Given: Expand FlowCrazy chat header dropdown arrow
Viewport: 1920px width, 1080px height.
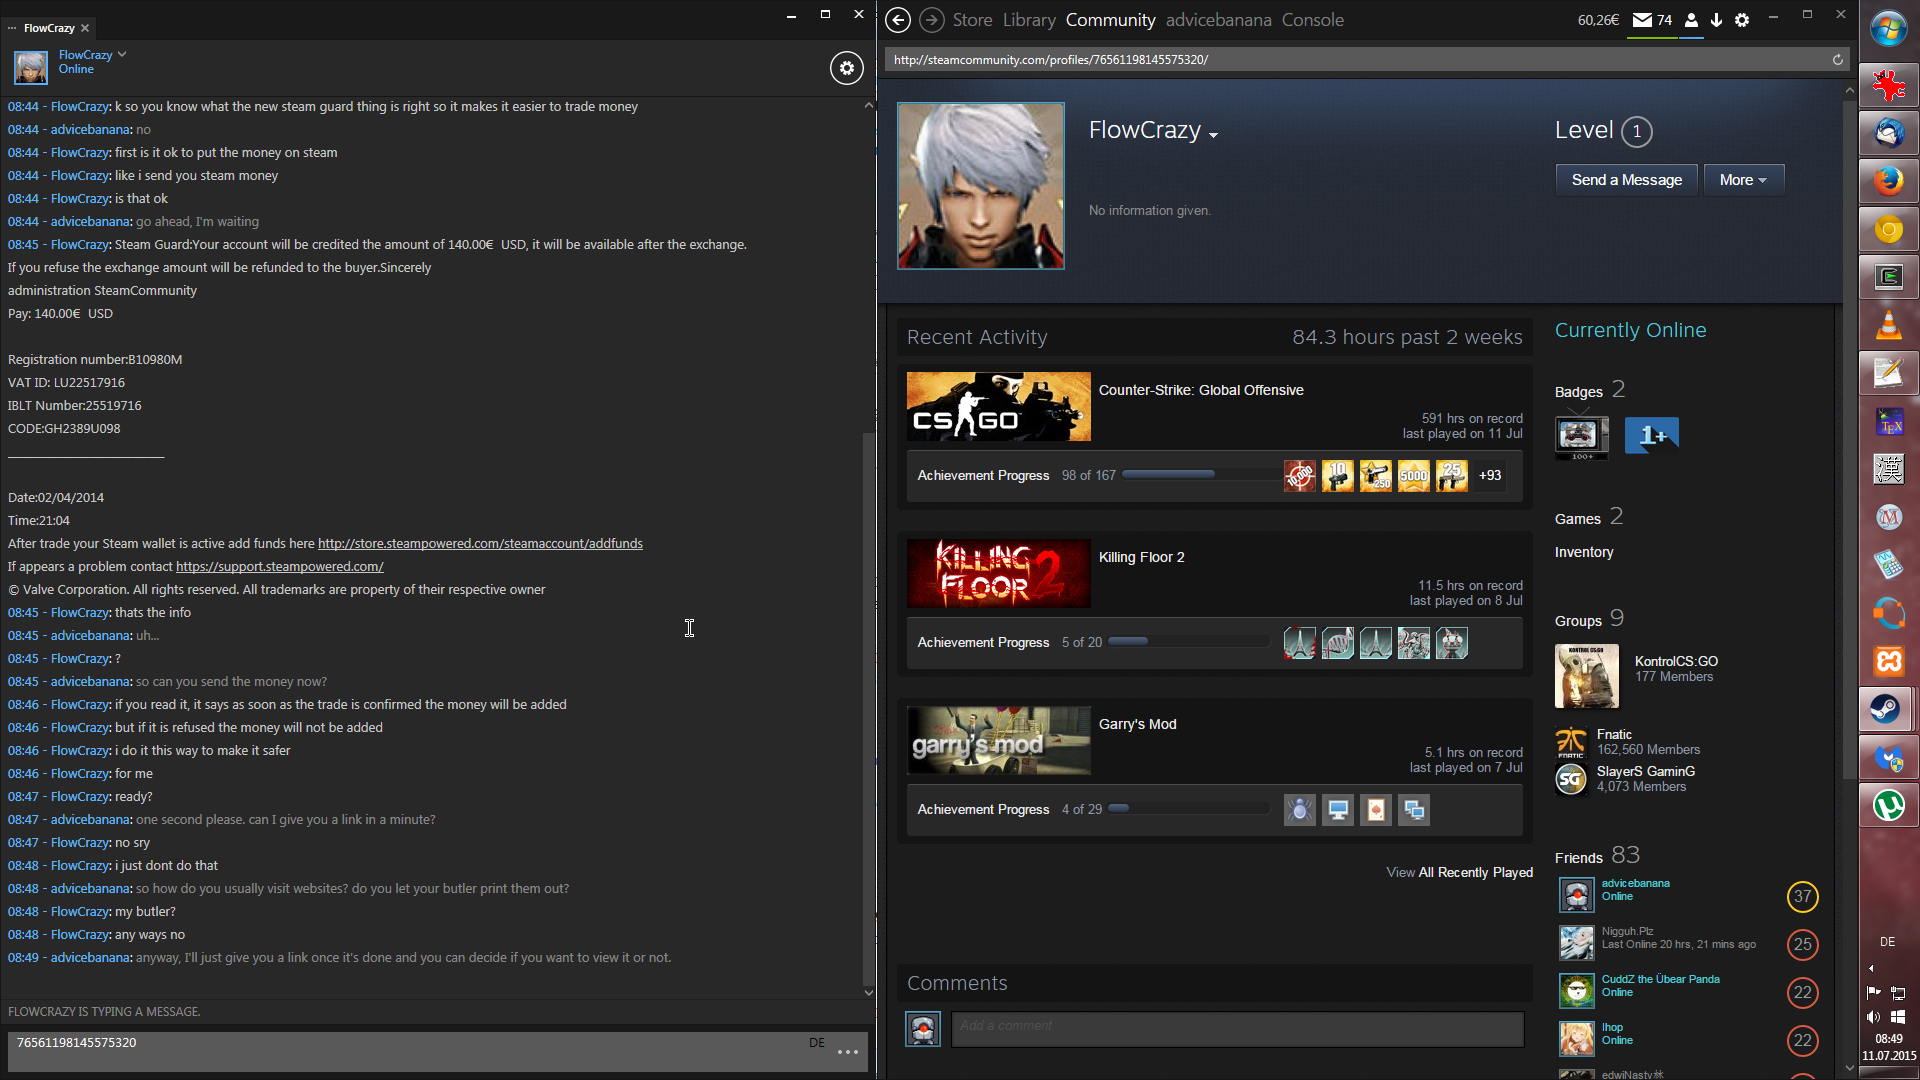Looking at the screenshot, I should pos(122,54).
